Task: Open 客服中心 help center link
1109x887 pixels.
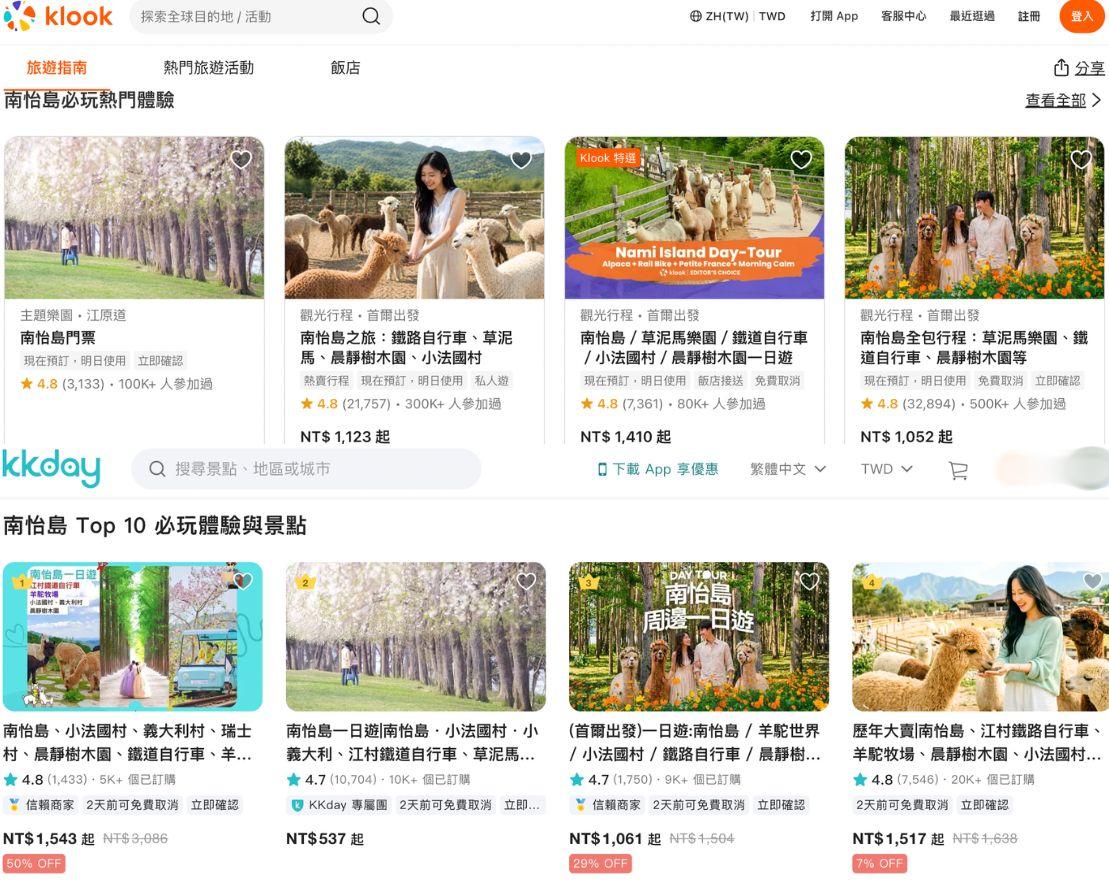Action: [x=903, y=16]
